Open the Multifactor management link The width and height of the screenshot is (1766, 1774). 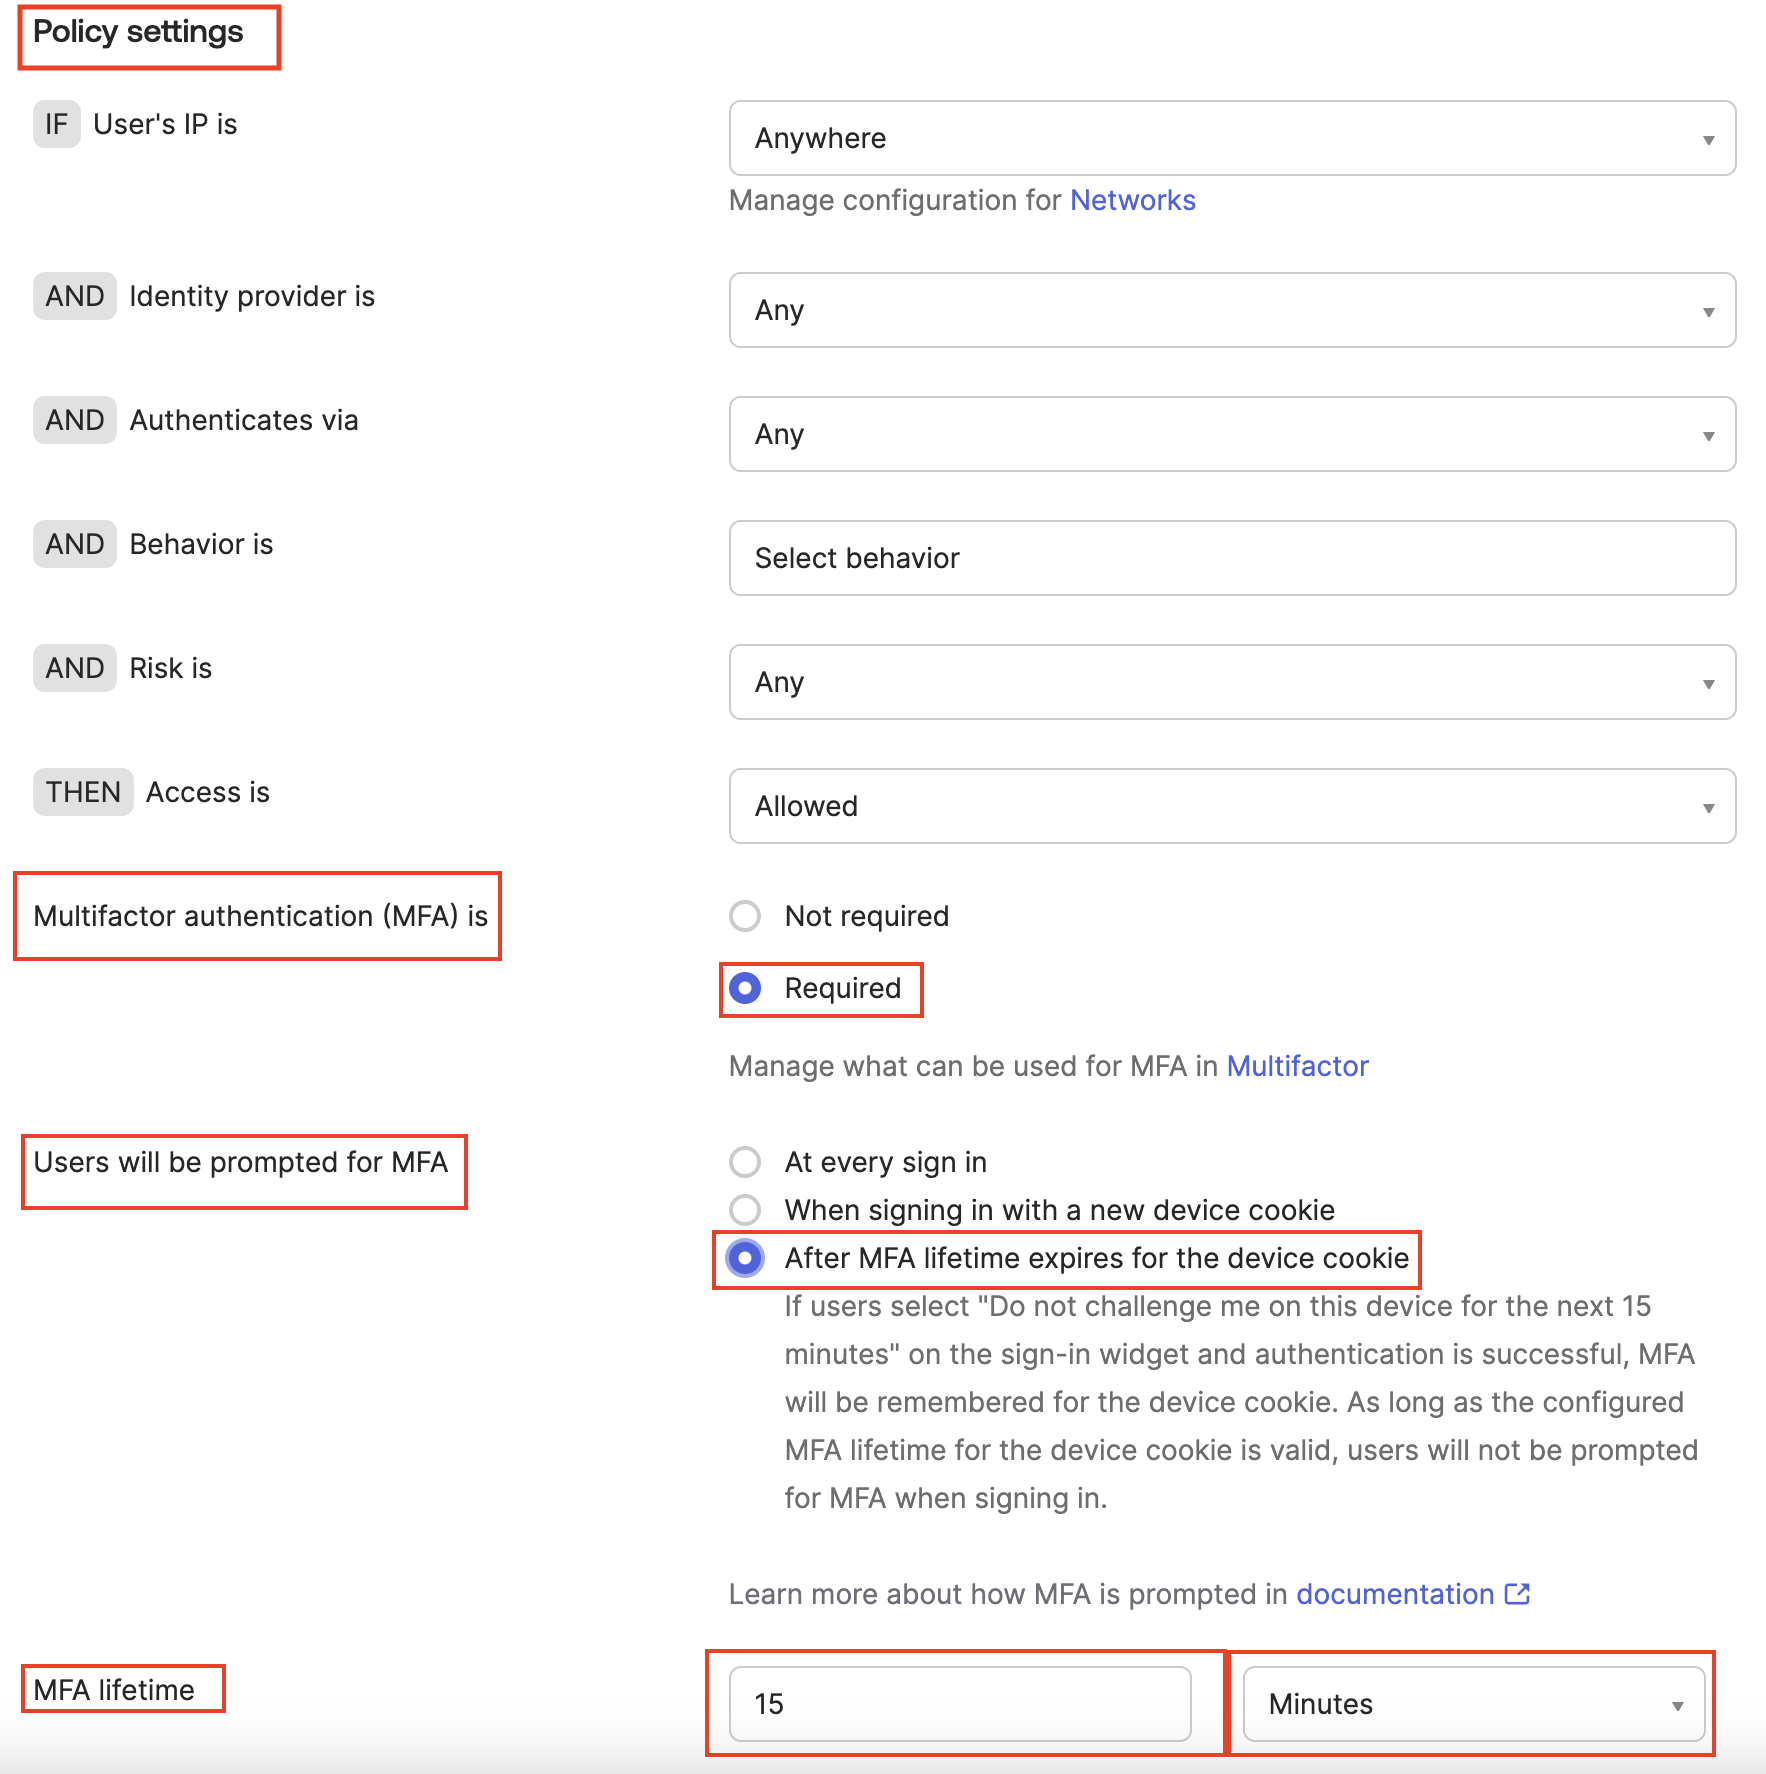pyautogui.click(x=1297, y=1066)
